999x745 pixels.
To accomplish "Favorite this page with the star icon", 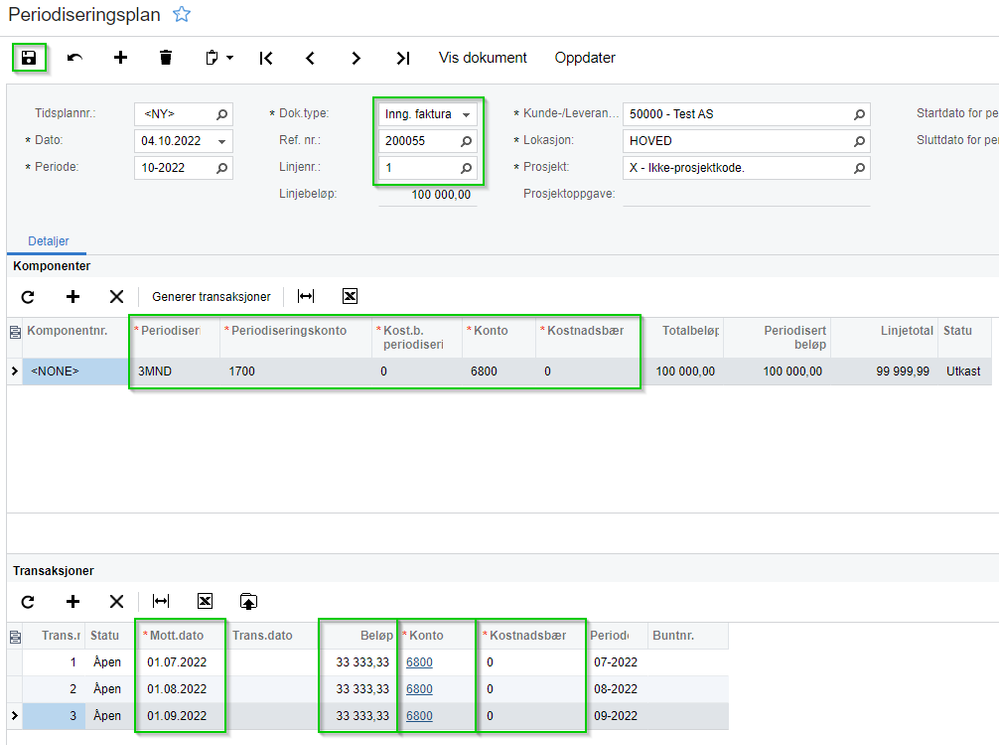I will [x=182, y=14].
